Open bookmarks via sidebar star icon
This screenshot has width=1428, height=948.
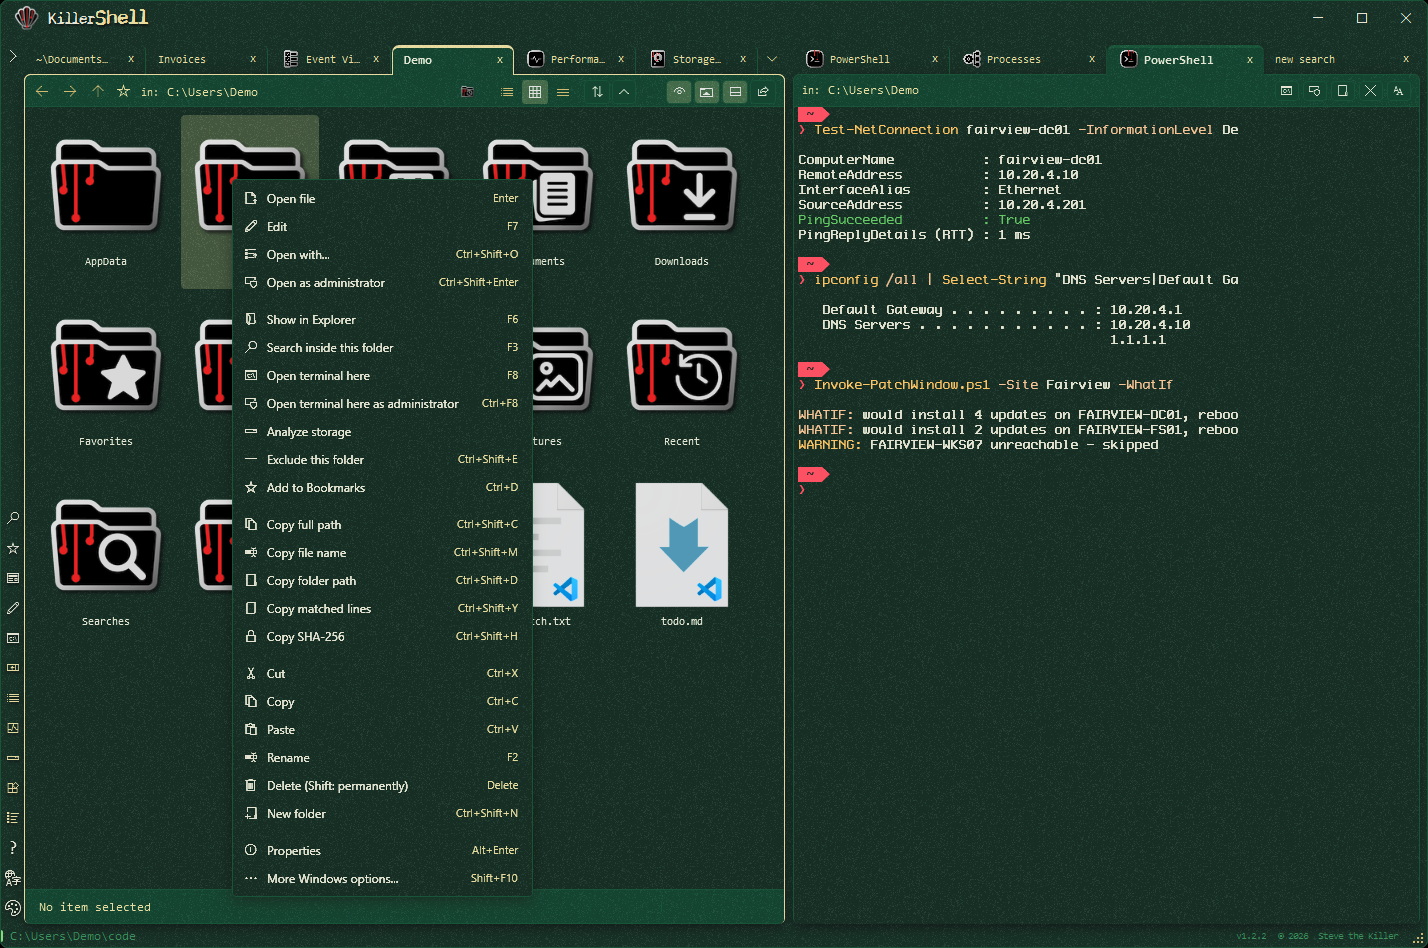pos(13,548)
